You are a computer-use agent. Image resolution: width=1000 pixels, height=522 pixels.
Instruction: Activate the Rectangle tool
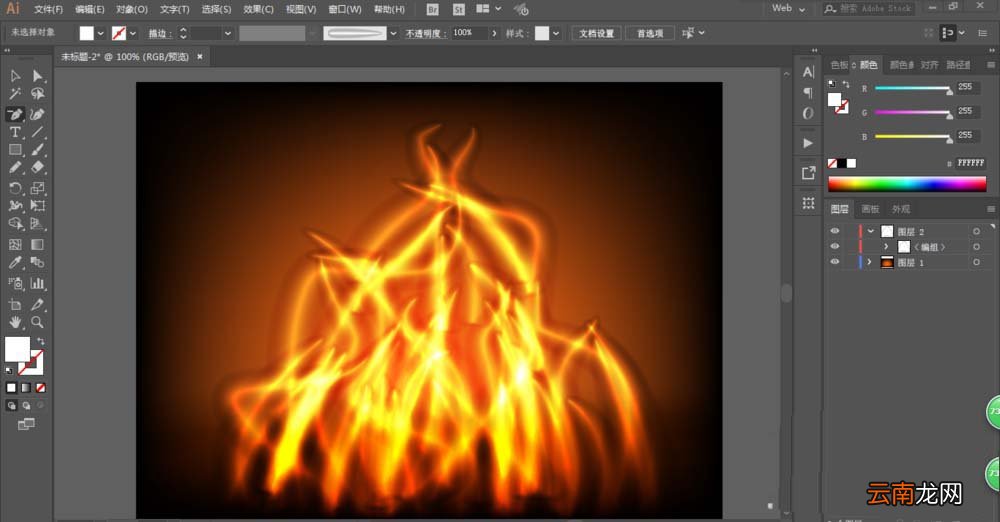click(15, 150)
